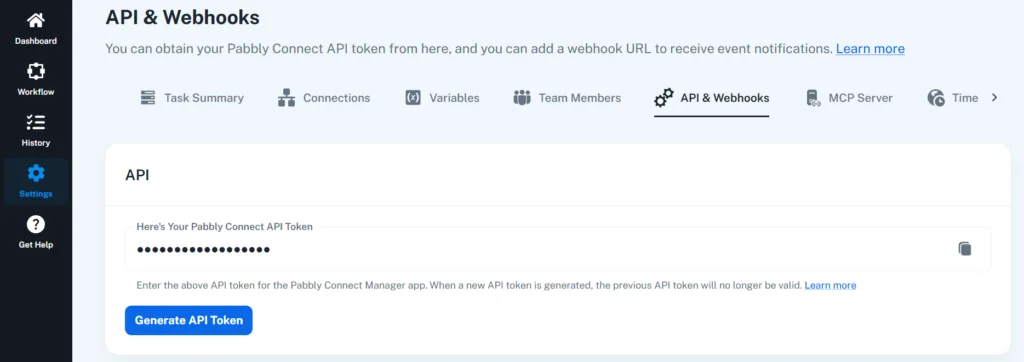The height and width of the screenshot is (362, 1024).
Task: Click the API & Webhooks gears icon
Action: pyautogui.click(x=664, y=98)
